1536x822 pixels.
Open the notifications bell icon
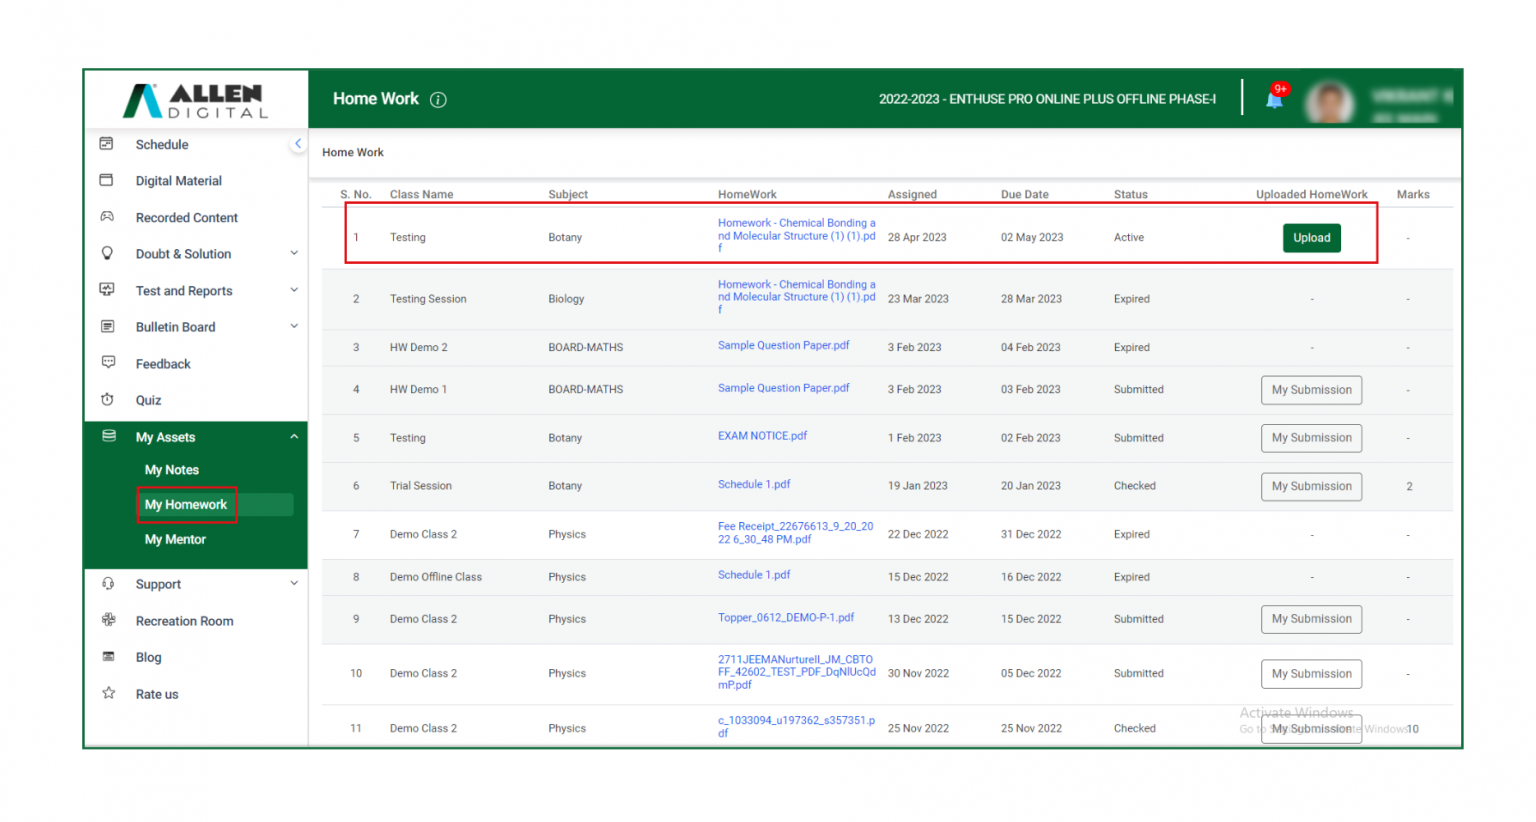[1275, 98]
